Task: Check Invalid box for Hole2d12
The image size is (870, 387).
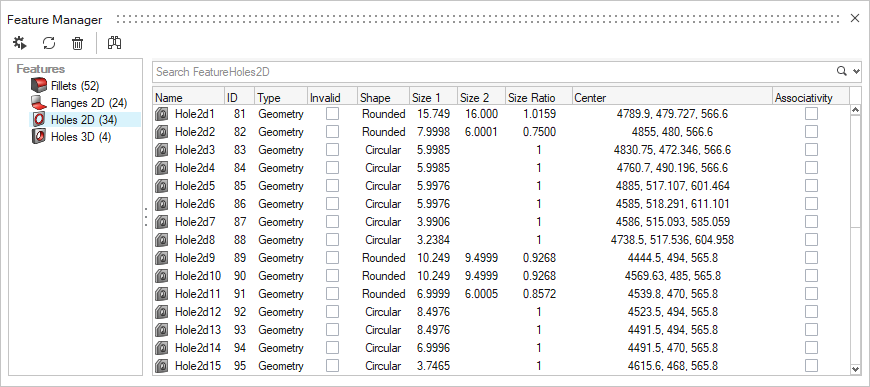Action: 332,312
